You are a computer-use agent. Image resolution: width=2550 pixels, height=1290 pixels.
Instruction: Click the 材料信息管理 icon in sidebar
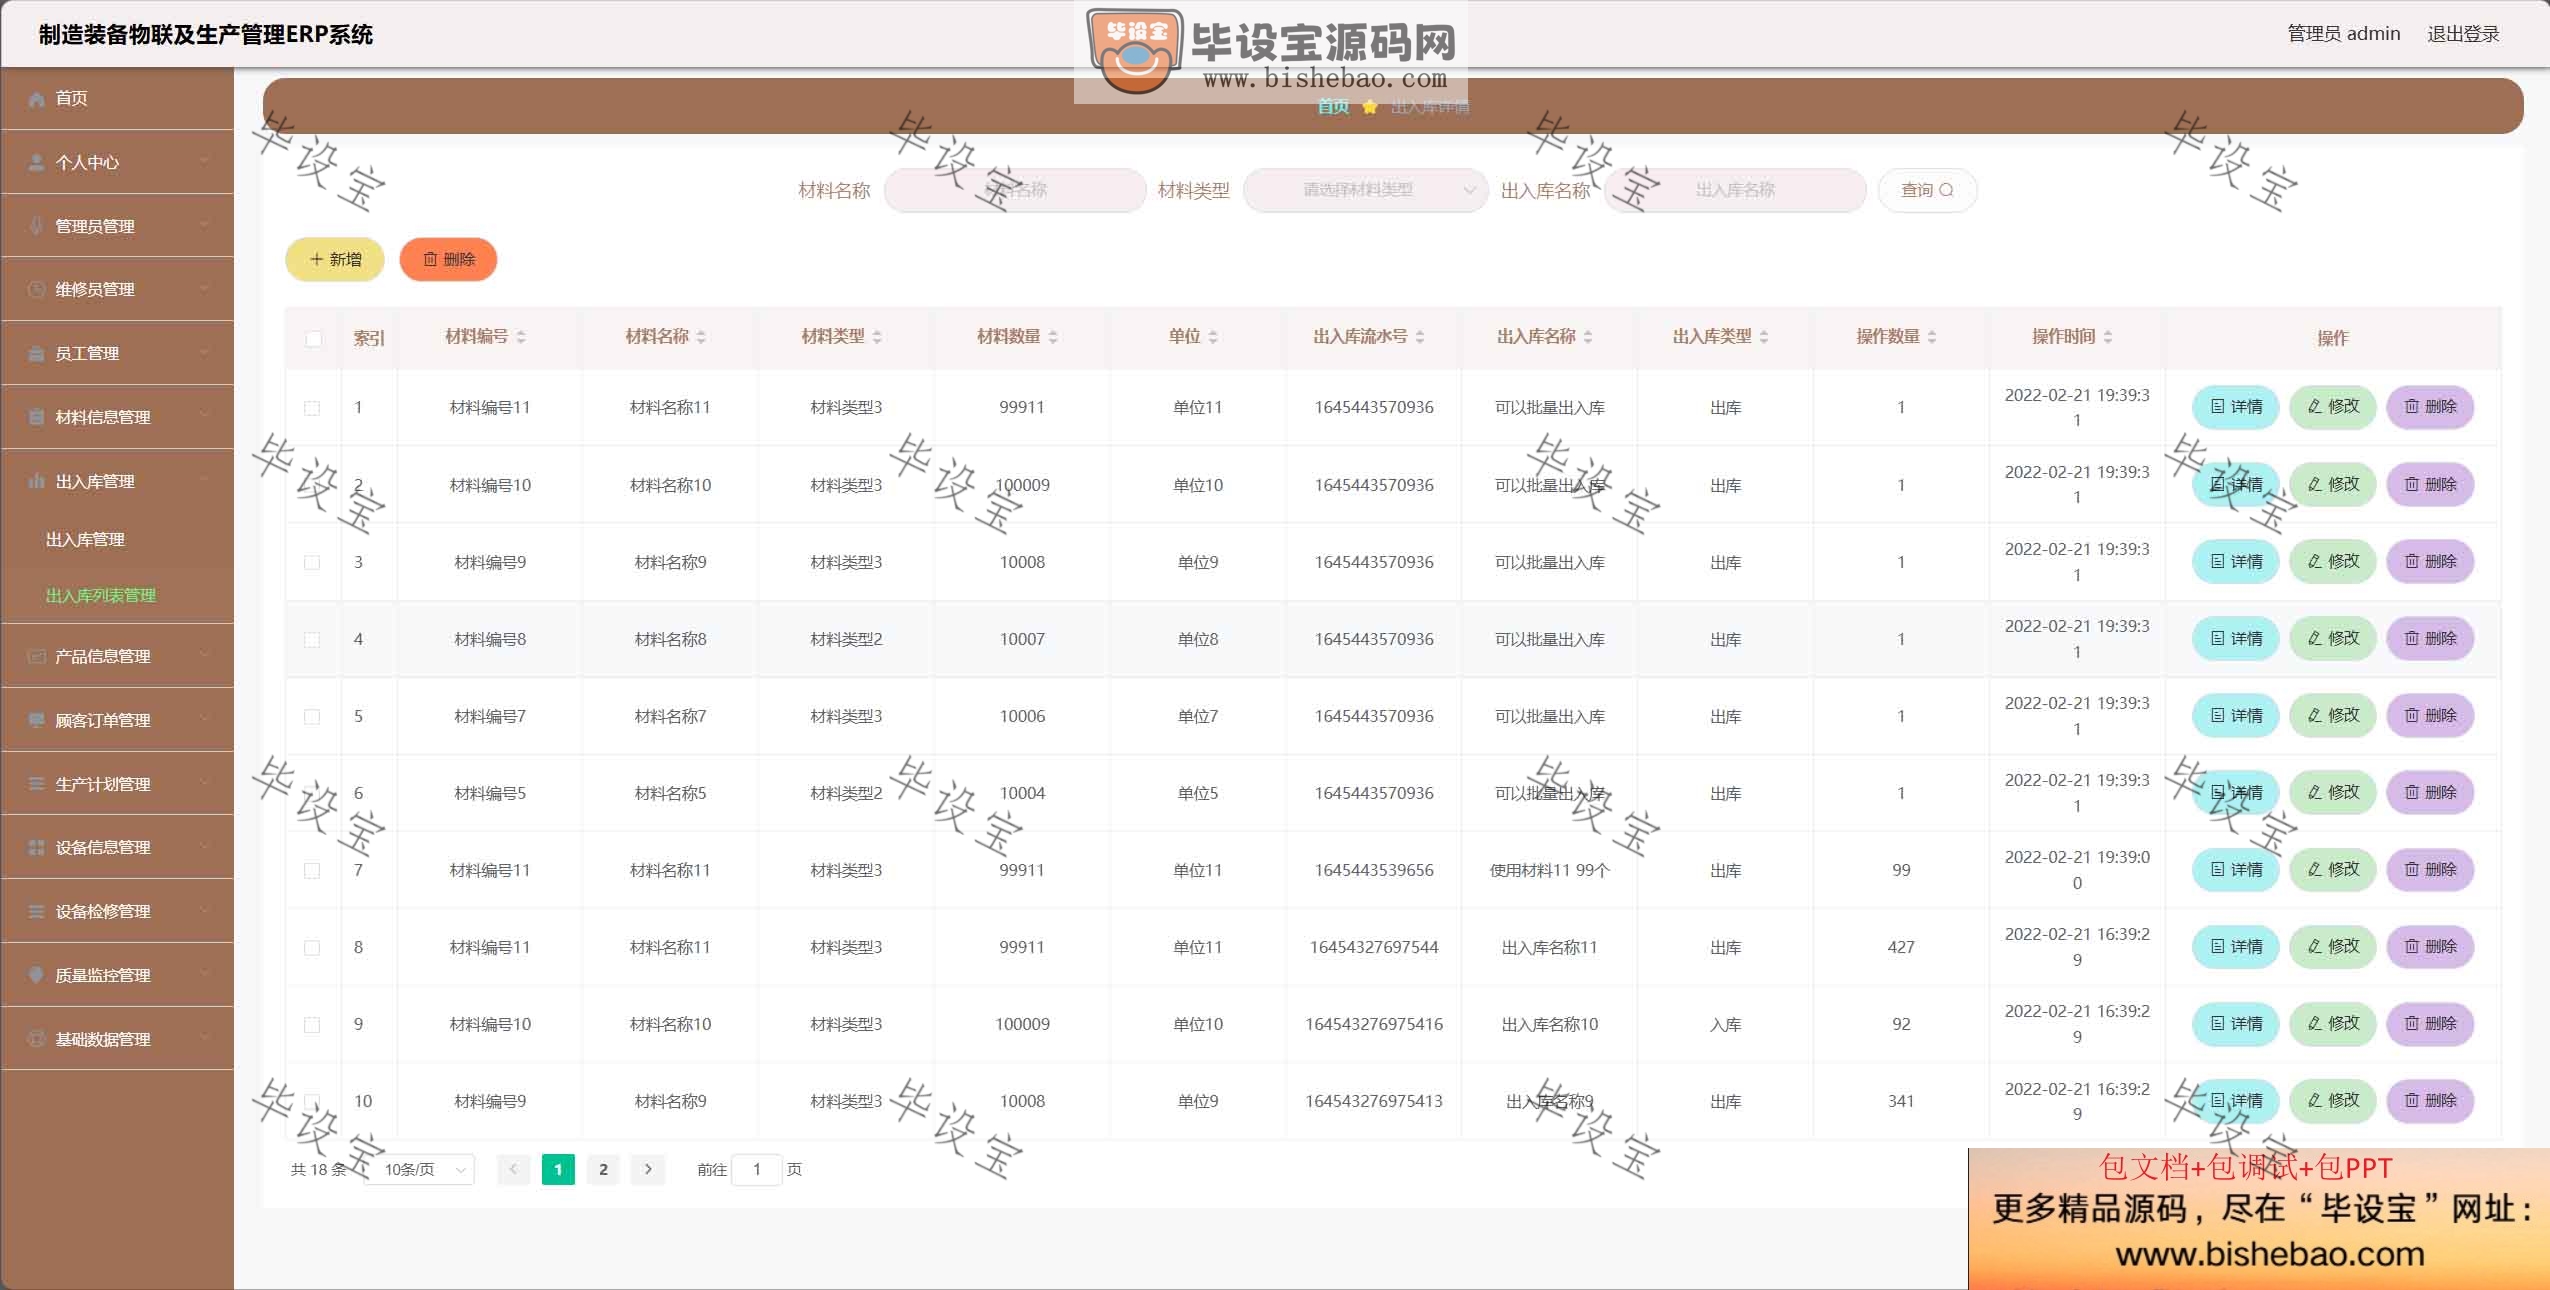point(37,417)
